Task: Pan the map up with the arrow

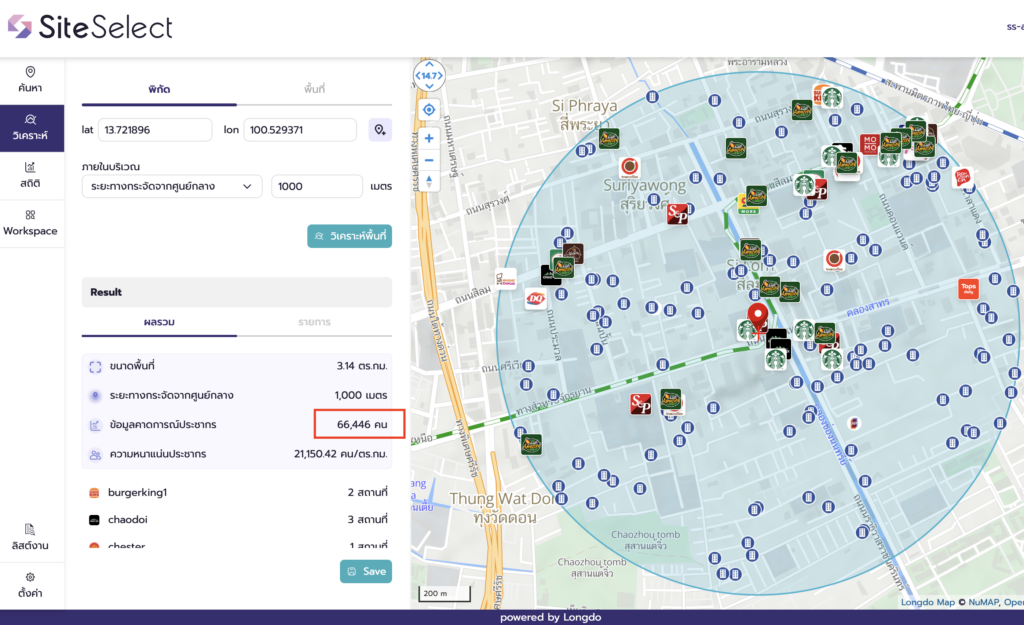Action: 429,65
